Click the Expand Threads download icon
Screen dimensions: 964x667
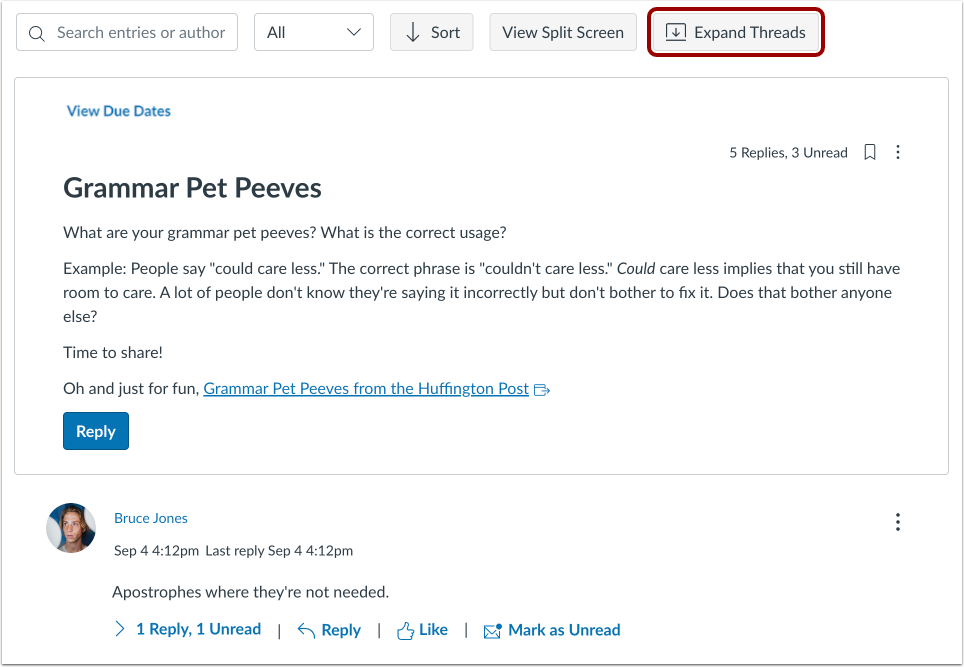tap(676, 33)
